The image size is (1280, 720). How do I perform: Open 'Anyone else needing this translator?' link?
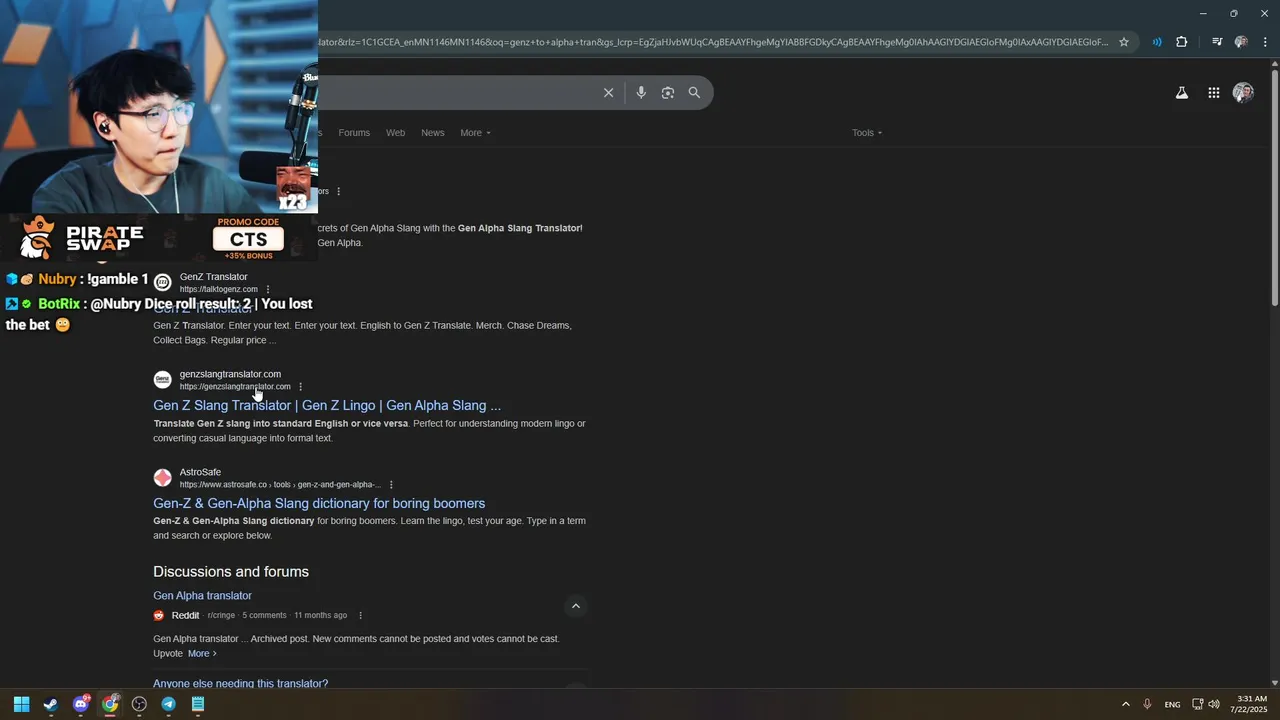pyautogui.click(x=240, y=683)
